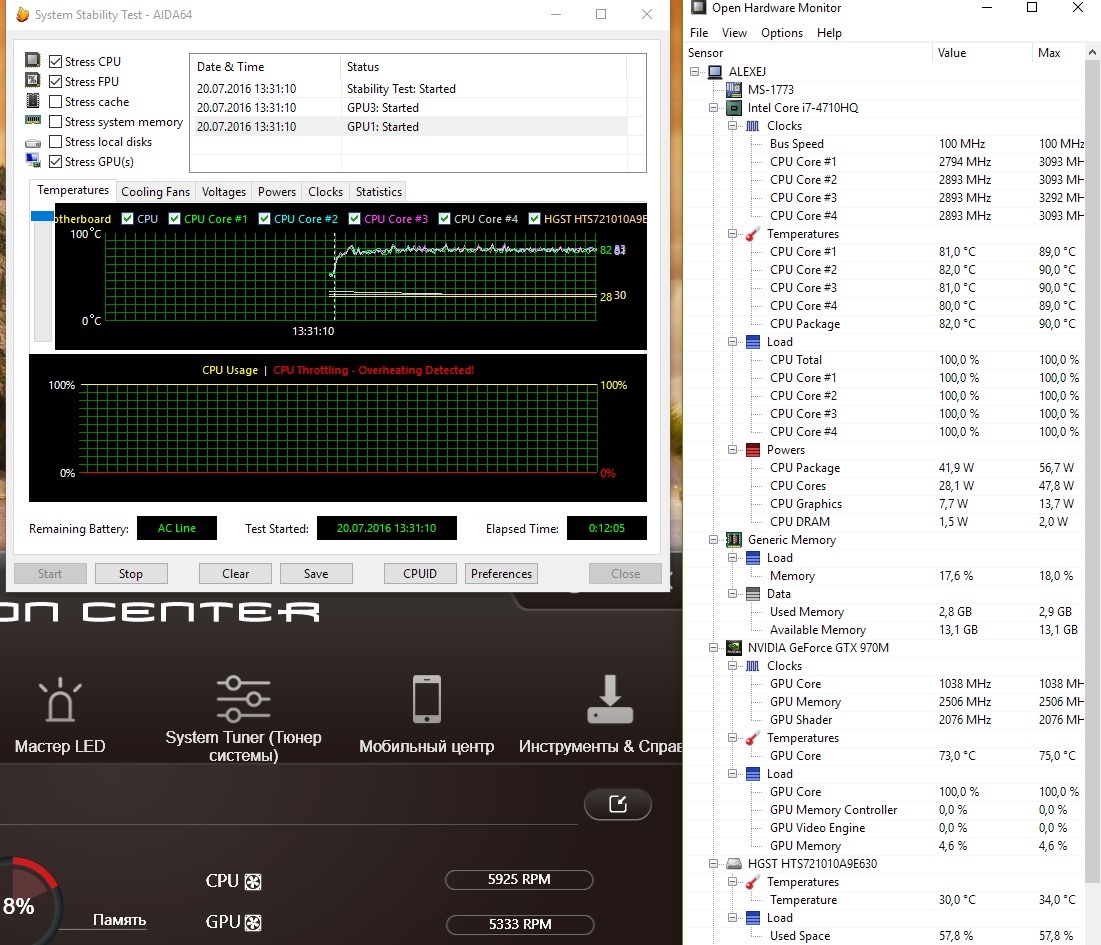Toggle the HGST graph checkbox
This screenshot has width=1101, height=945.
(534, 218)
